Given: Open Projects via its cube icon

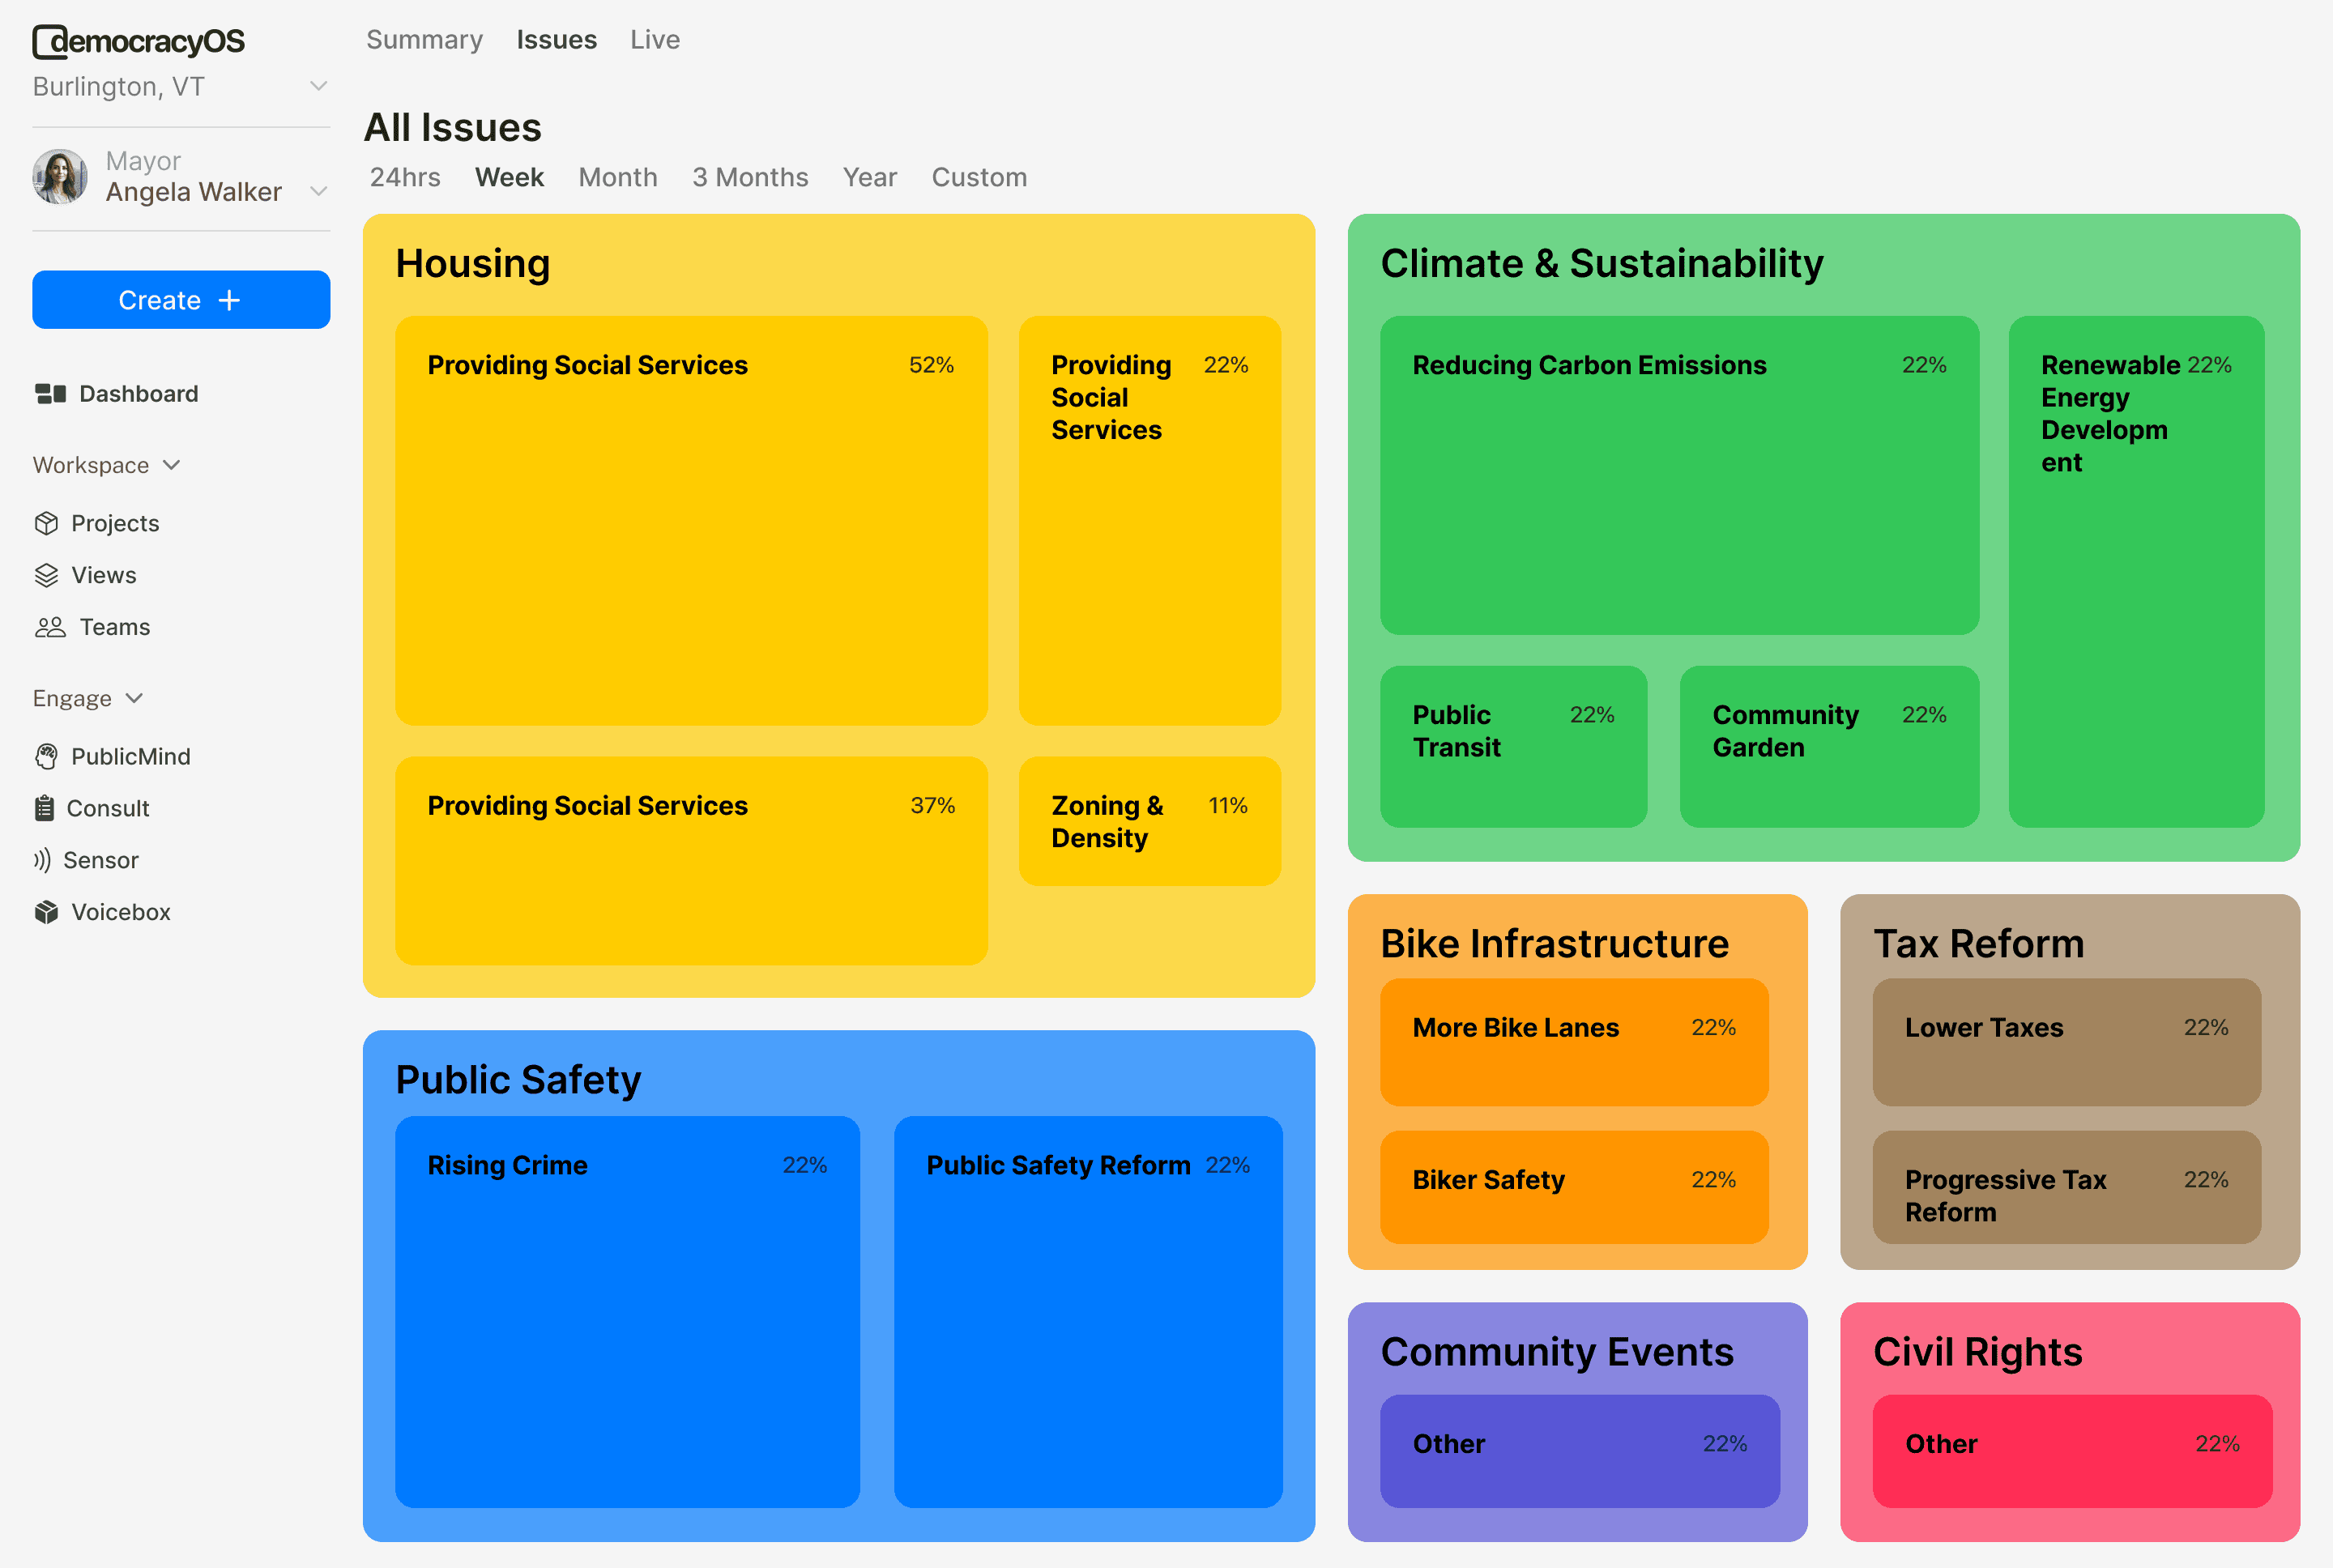Looking at the screenshot, I should coord(46,523).
